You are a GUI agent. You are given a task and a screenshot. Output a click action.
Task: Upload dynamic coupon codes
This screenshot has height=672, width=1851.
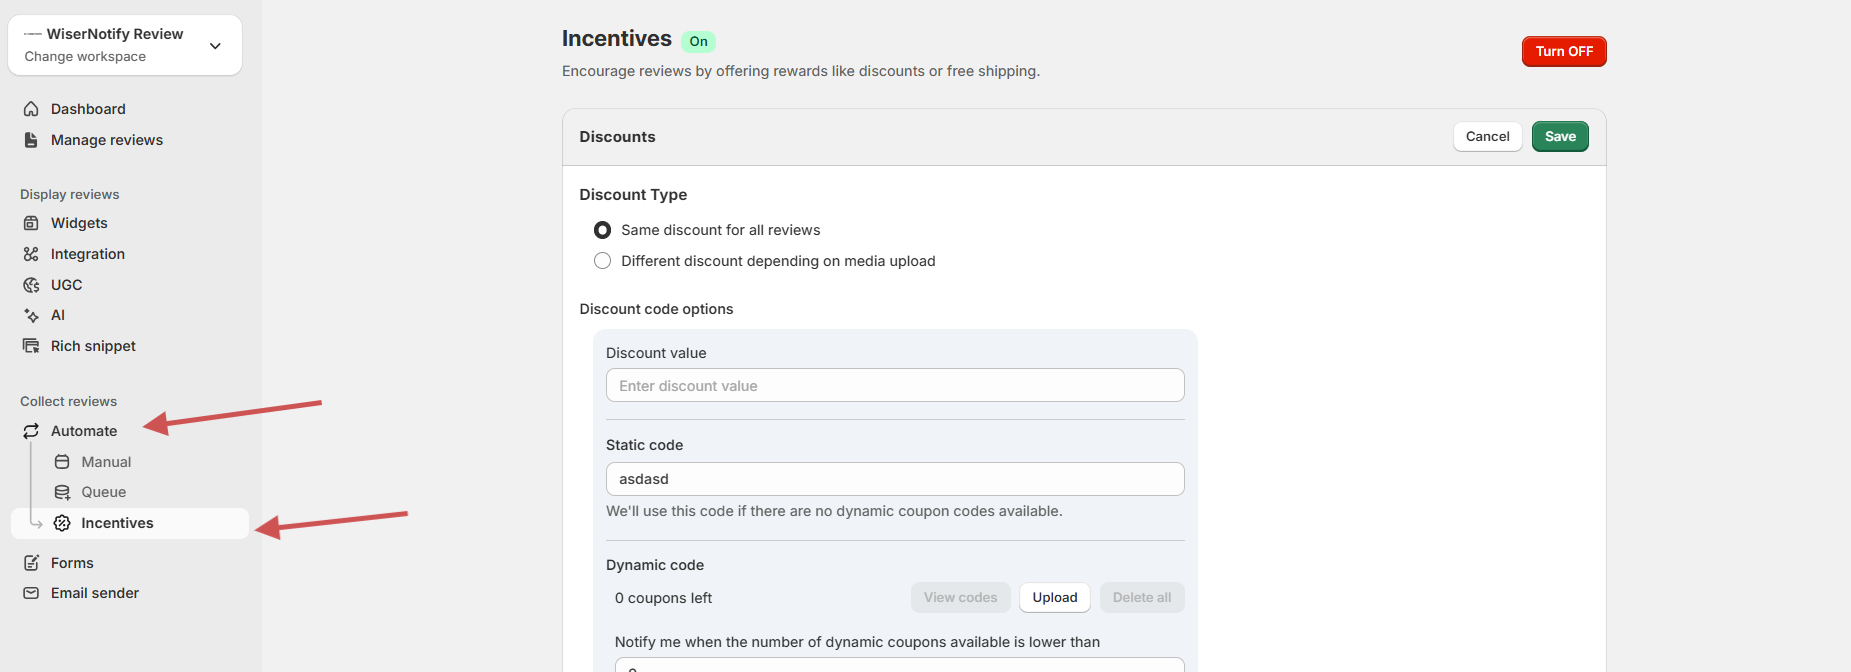tap(1054, 598)
